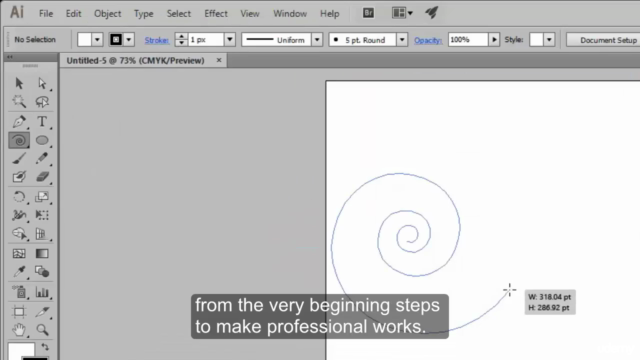
Task: Click the opacity 100% field
Action: (468, 40)
